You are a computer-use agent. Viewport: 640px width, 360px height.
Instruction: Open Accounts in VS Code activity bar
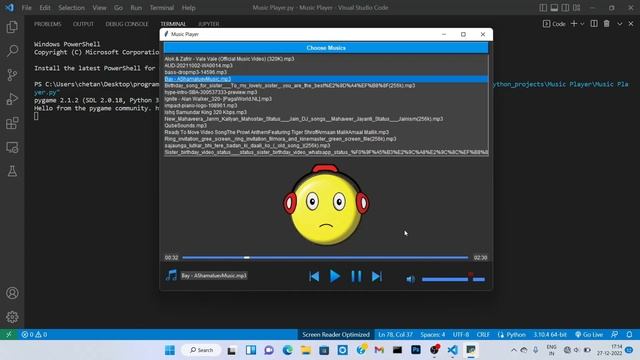[12, 293]
